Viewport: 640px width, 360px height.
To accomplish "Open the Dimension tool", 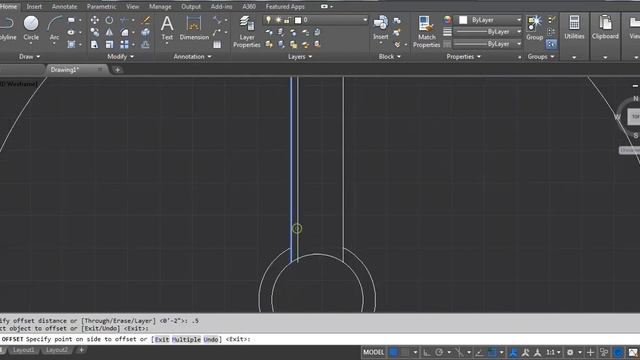I will click(x=194, y=28).
